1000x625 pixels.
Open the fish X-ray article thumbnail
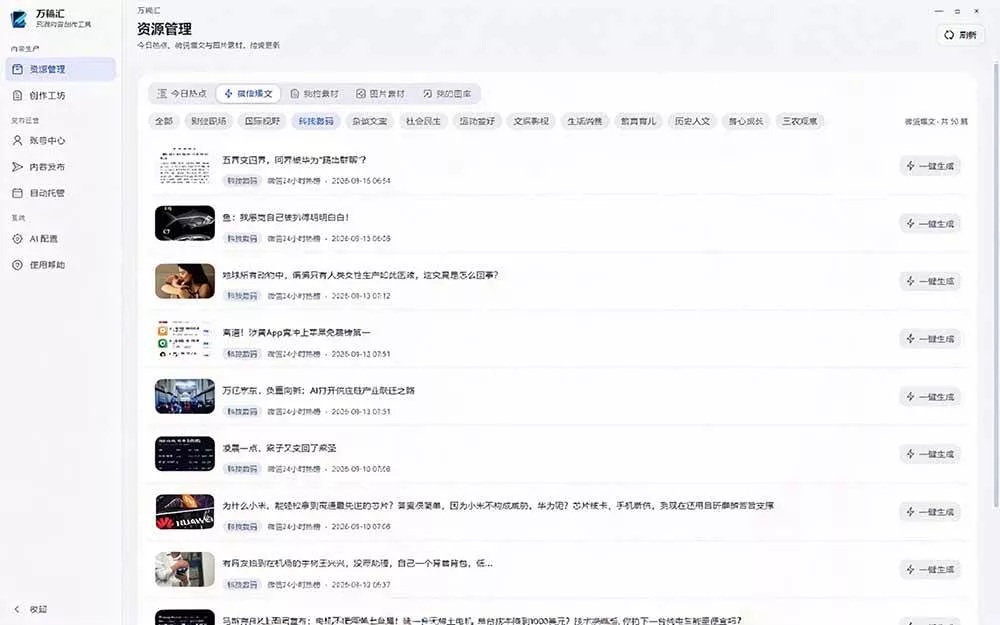pos(185,223)
